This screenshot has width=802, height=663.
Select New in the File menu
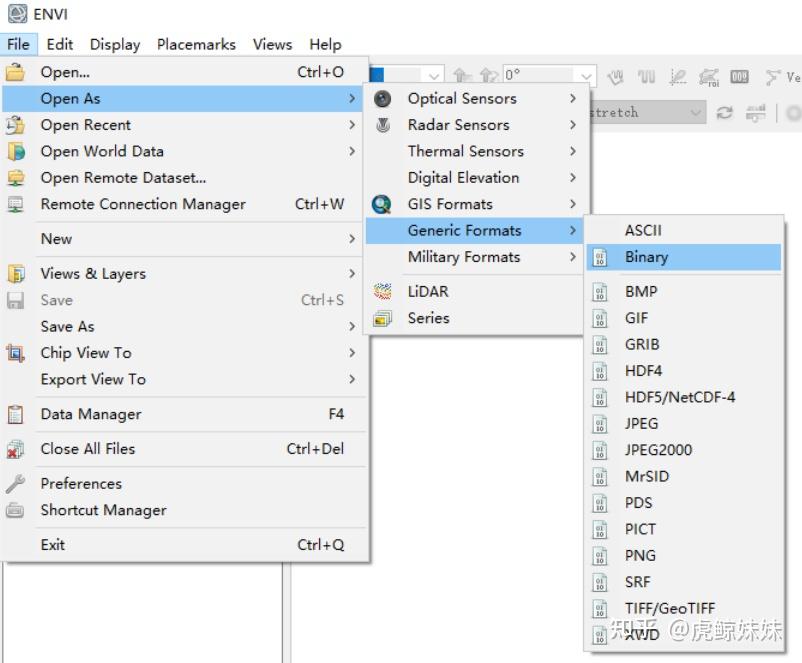point(185,239)
